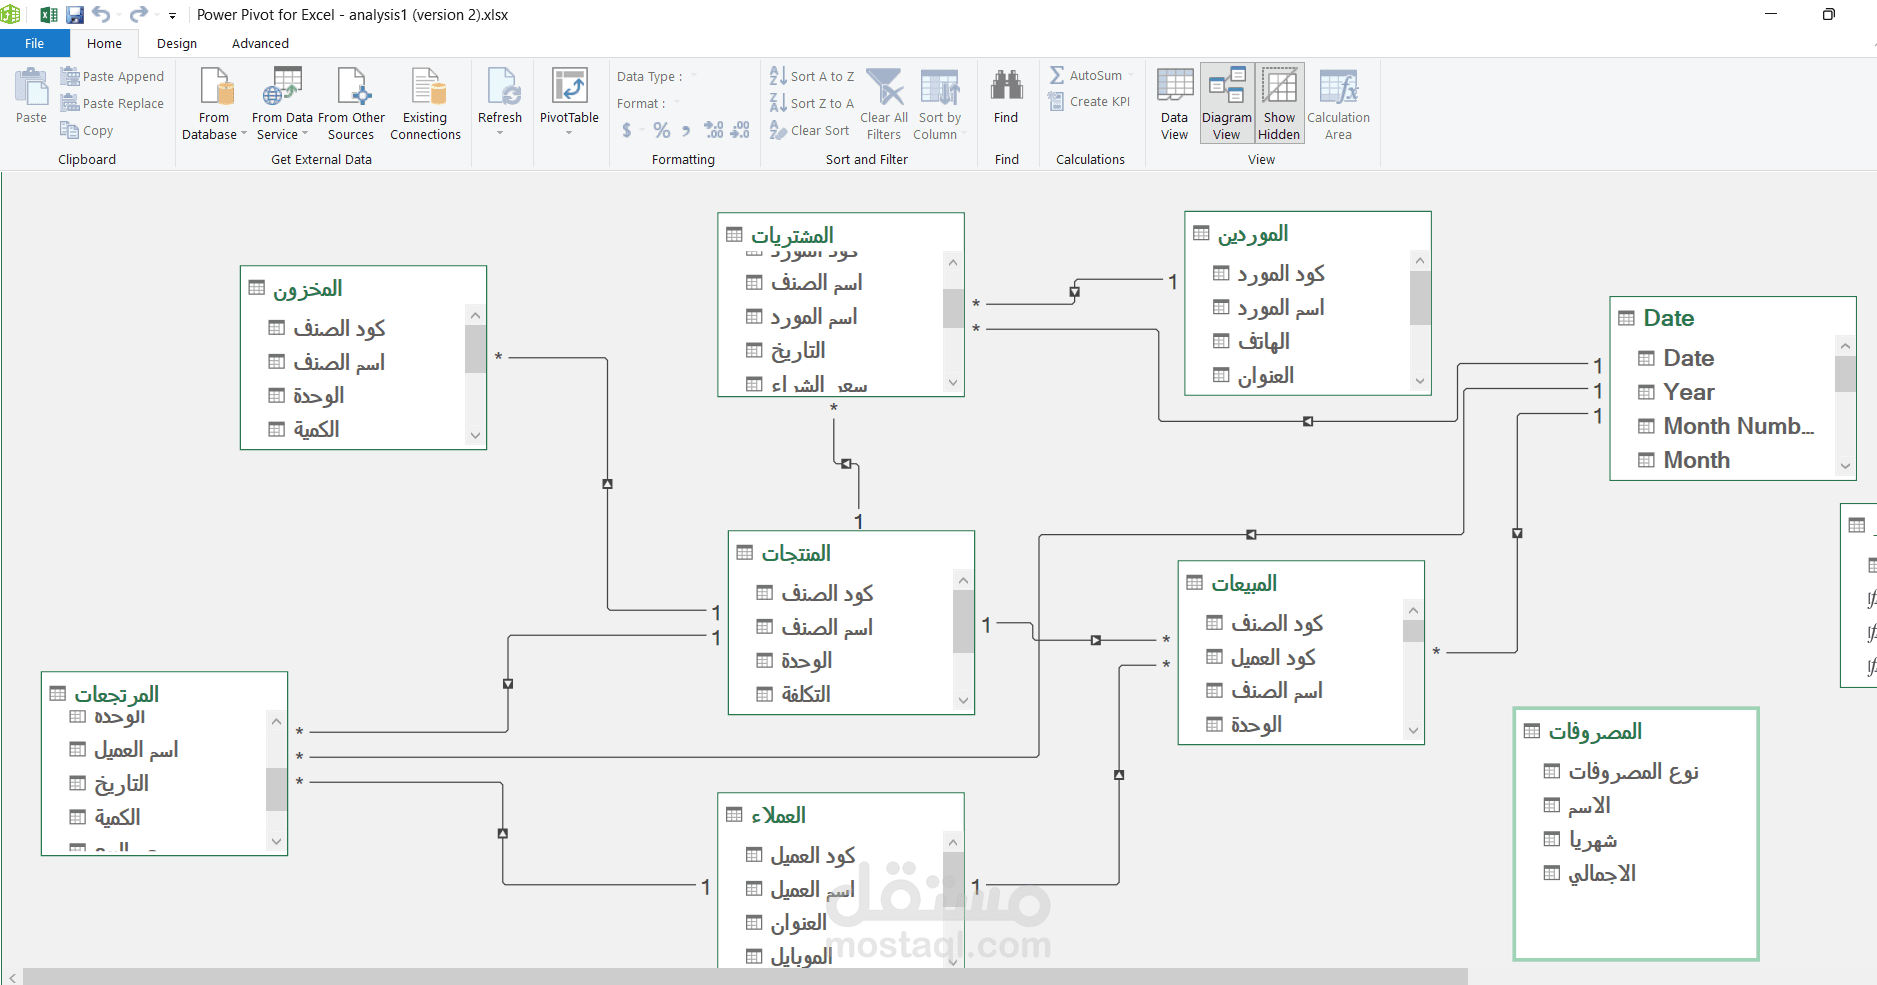Click the Paste Replace button
The height and width of the screenshot is (985, 1877).
112,103
